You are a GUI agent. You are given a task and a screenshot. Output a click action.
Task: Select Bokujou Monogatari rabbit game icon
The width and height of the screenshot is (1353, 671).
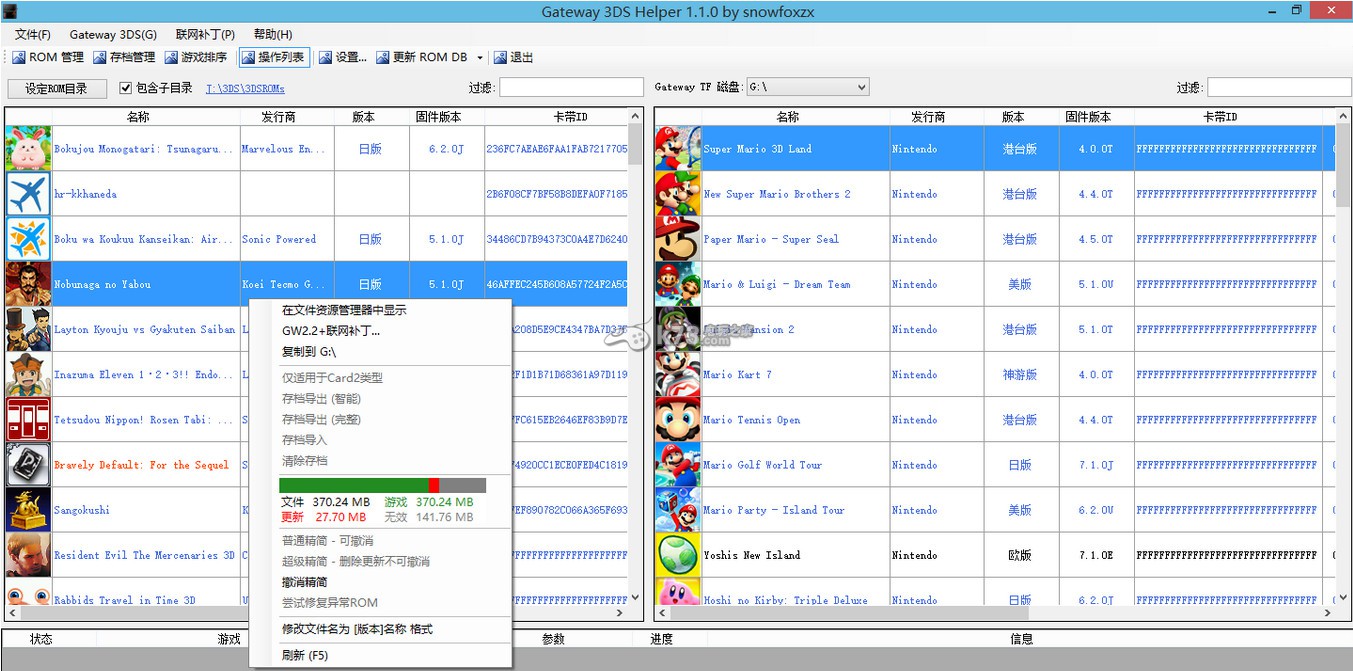pyautogui.click(x=28, y=149)
